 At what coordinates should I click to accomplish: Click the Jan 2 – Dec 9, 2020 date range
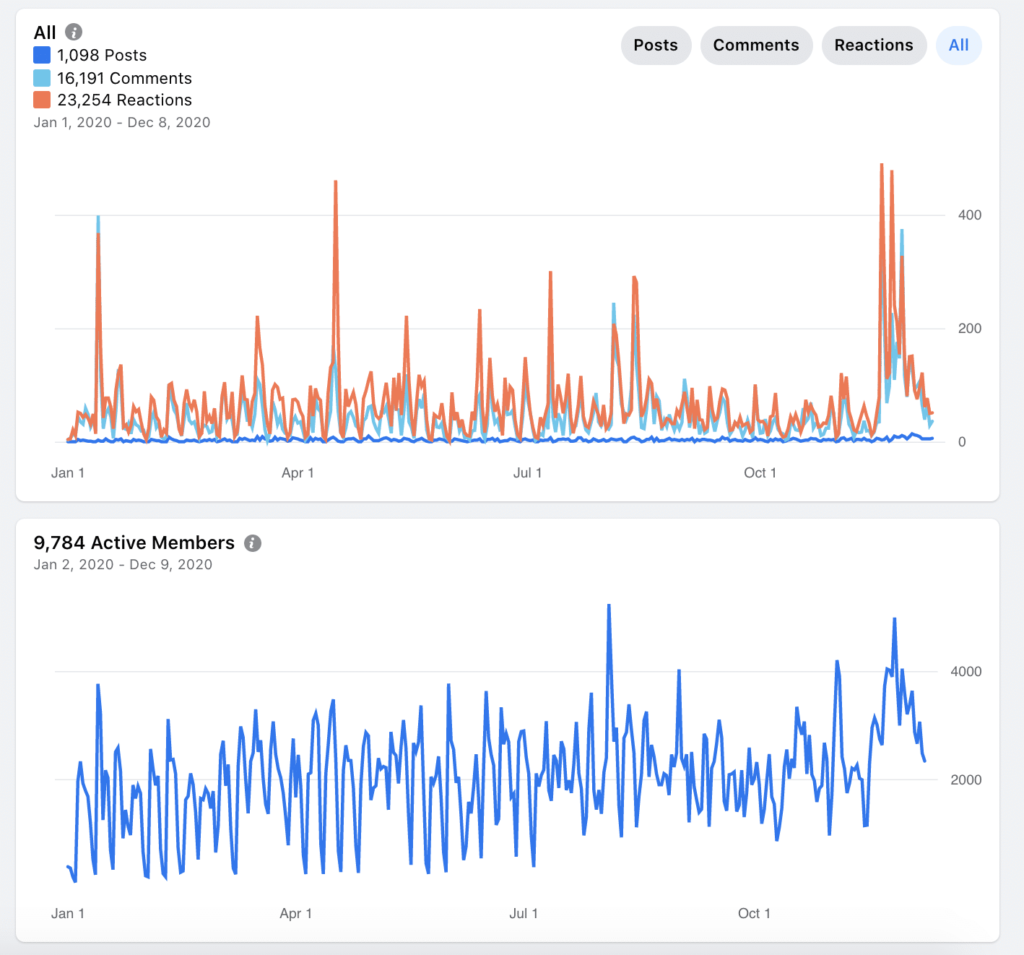(x=122, y=564)
